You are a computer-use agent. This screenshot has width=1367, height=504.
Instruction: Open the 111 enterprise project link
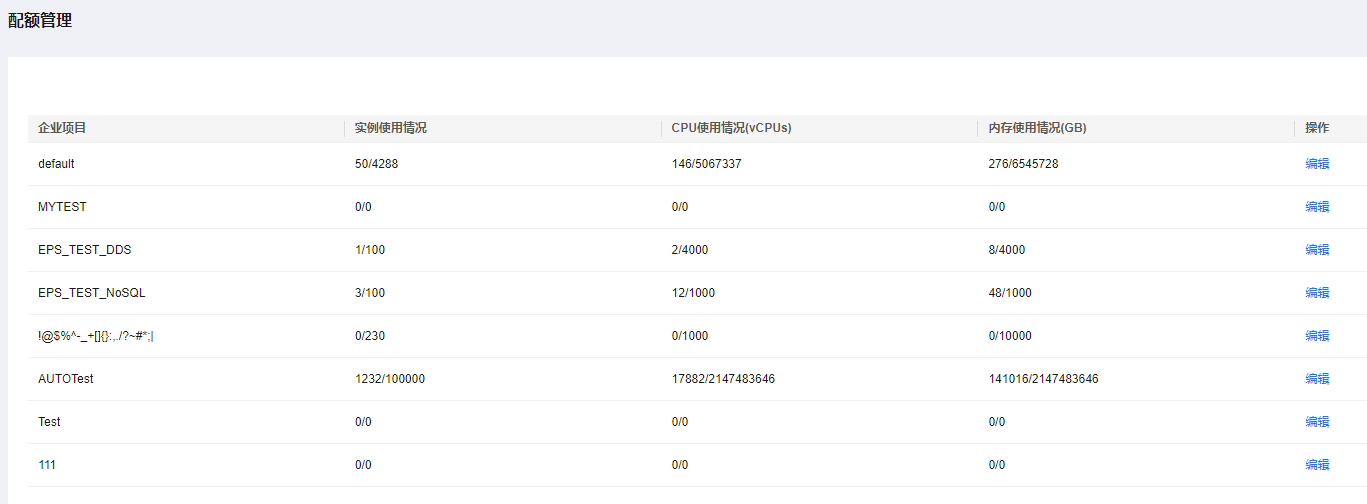tap(47, 465)
